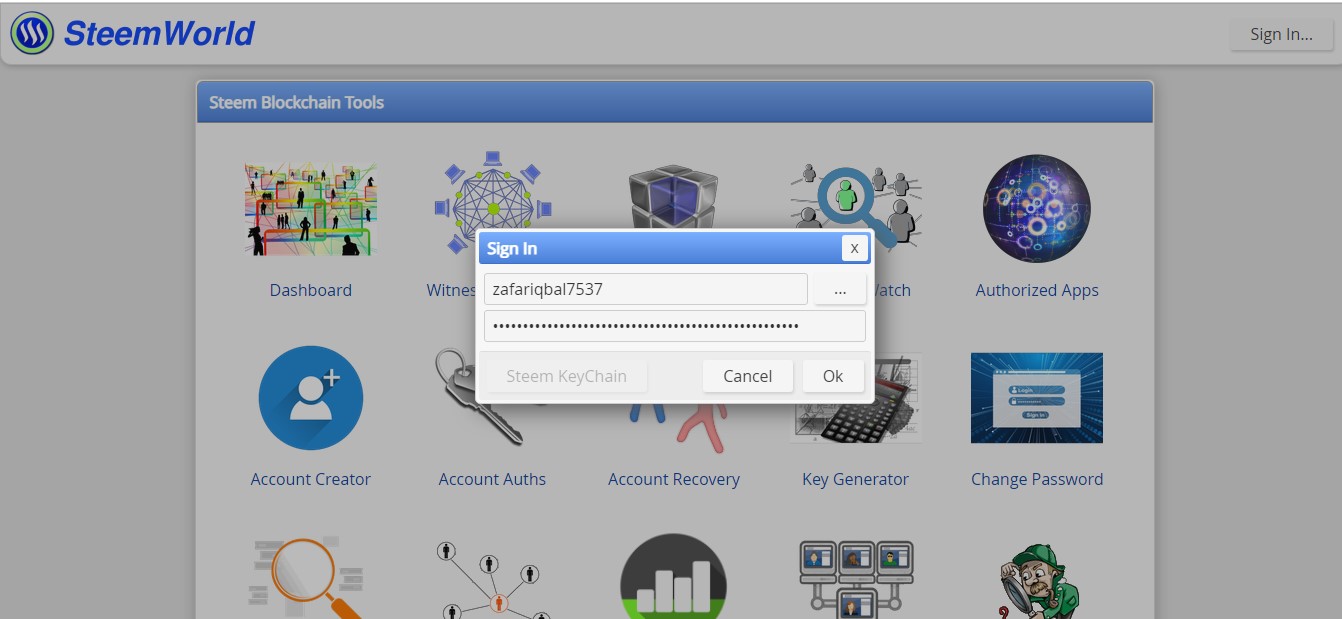Open the Change Password login image
Image resolution: width=1342 pixels, height=619 pixels.
[1036, 398]
